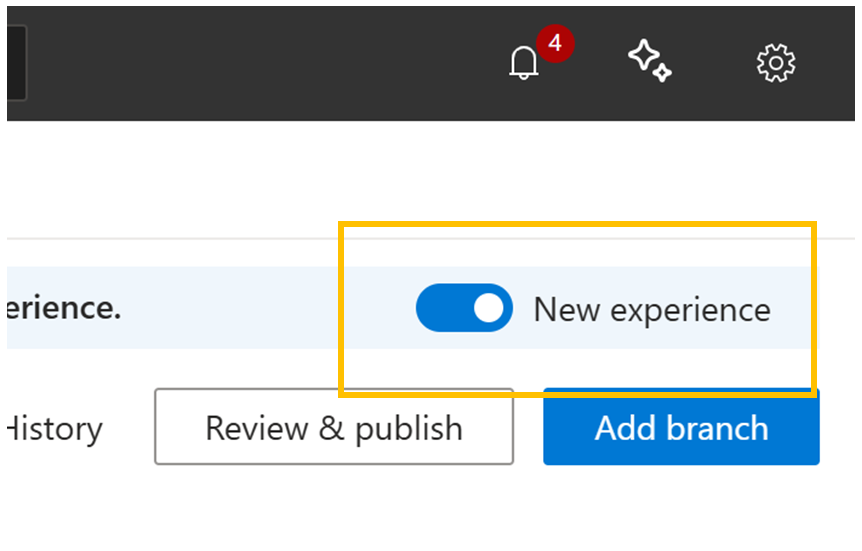Select the cog icon in the top bar
The width and height of the screenshot is (862, 551).
(x=775, y=64)
